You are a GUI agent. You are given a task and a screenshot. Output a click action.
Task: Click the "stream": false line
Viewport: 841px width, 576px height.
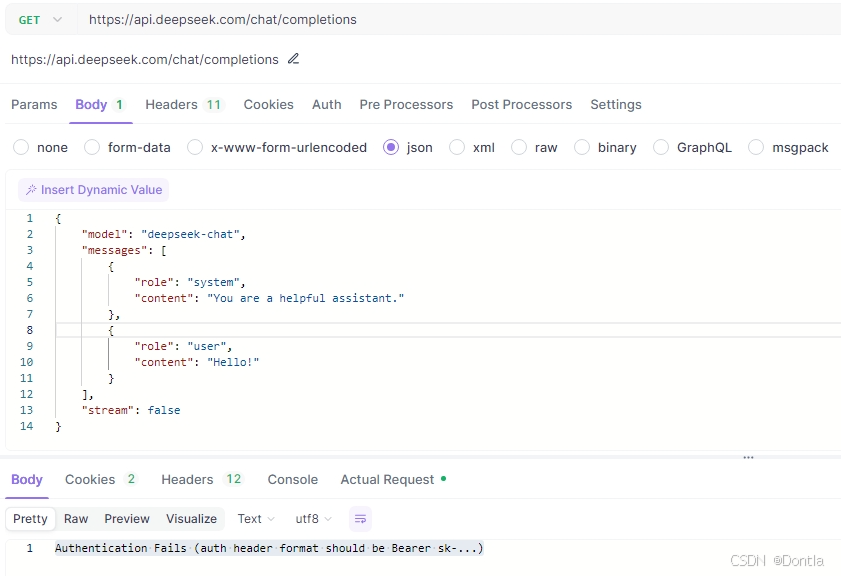point(131,410)
